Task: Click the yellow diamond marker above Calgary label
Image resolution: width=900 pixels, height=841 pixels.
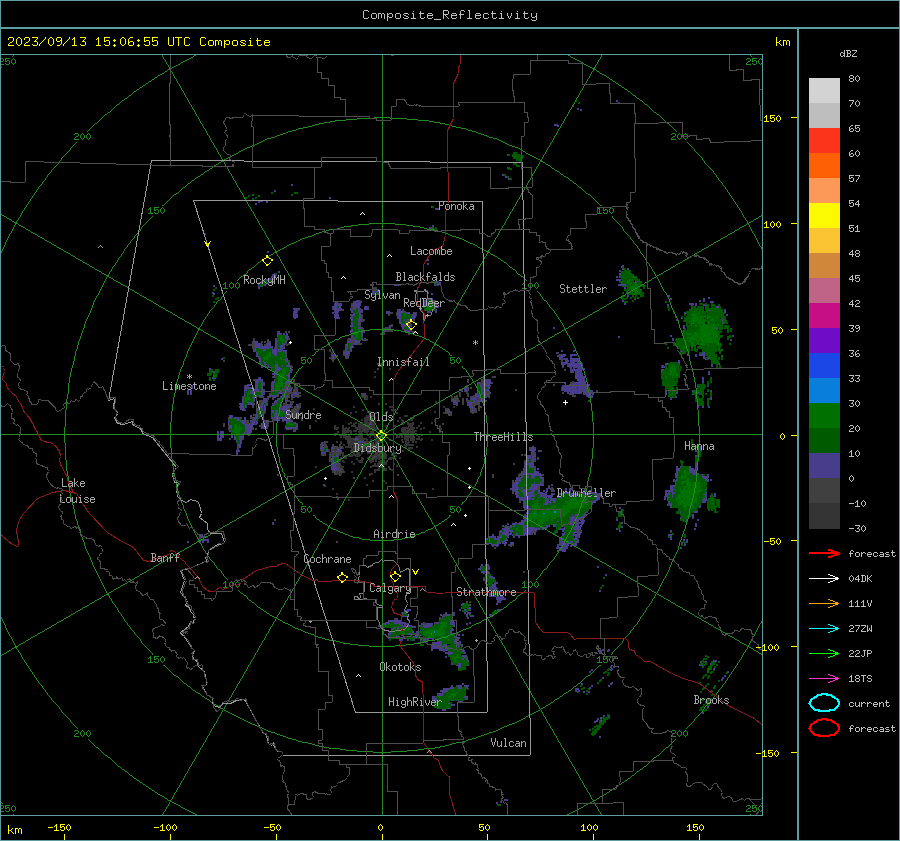Action: click(395, 576)
